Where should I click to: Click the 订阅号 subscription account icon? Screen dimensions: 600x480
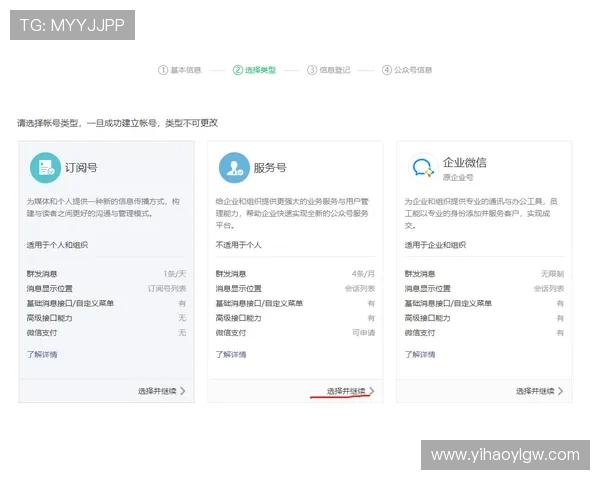tap(45, 168)
